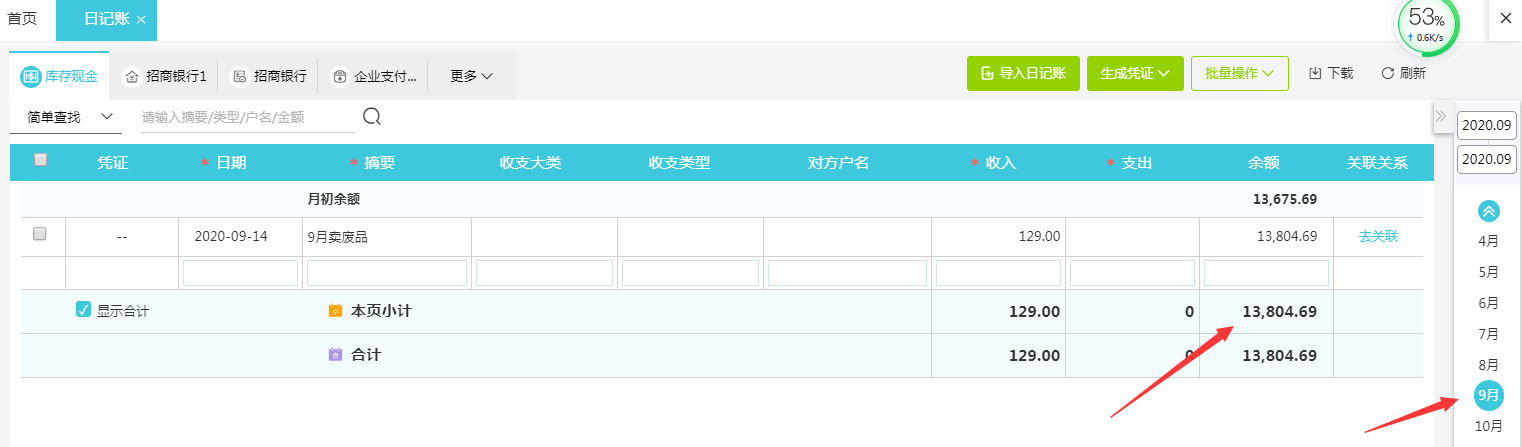Viewport: 1522px width, 447px height.
Task: Select 5月 in month list
Action: click(x=1489, y=272)
